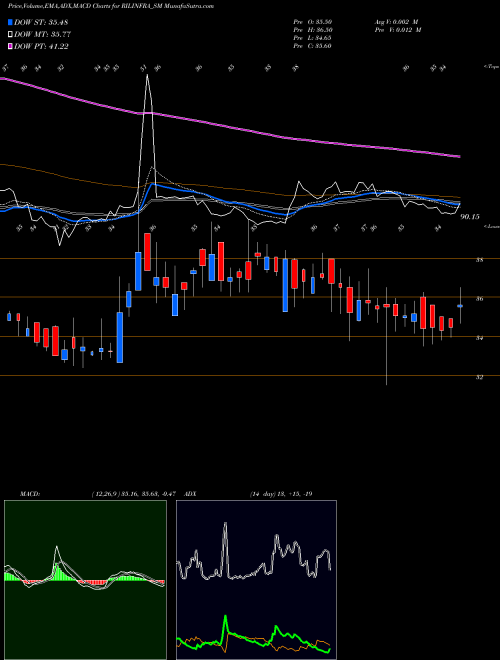Click the ADX '(14 day) 18, +15, -19' text
The image size is (500, 660).
[281, 494]
